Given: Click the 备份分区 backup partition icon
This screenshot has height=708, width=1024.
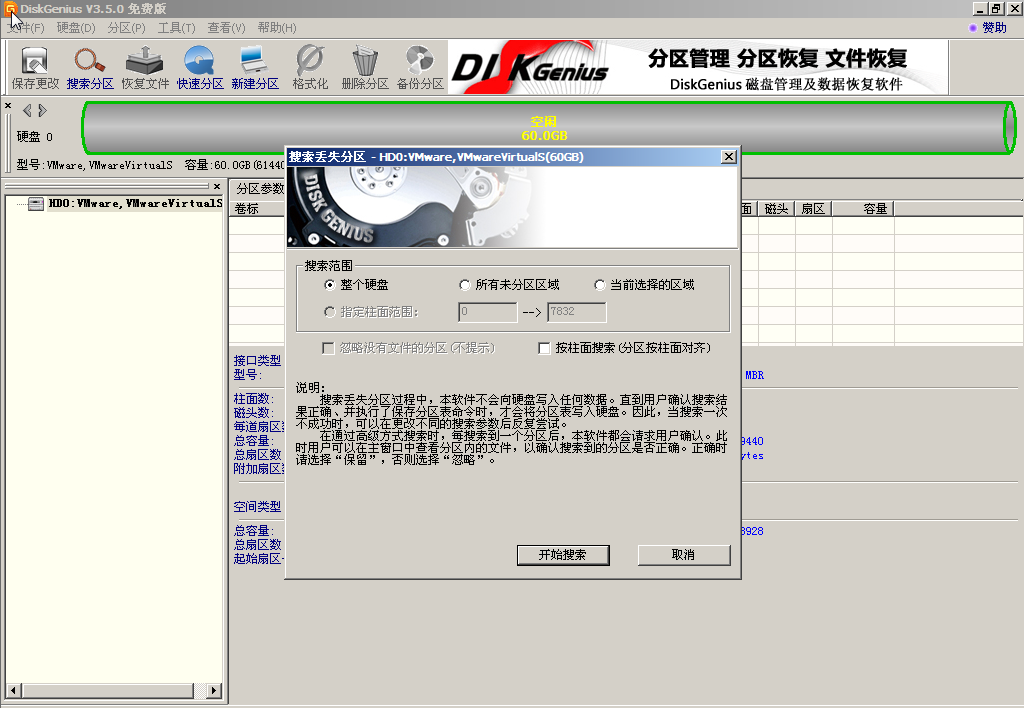Looking at the screenshot, I should point(420,67).
